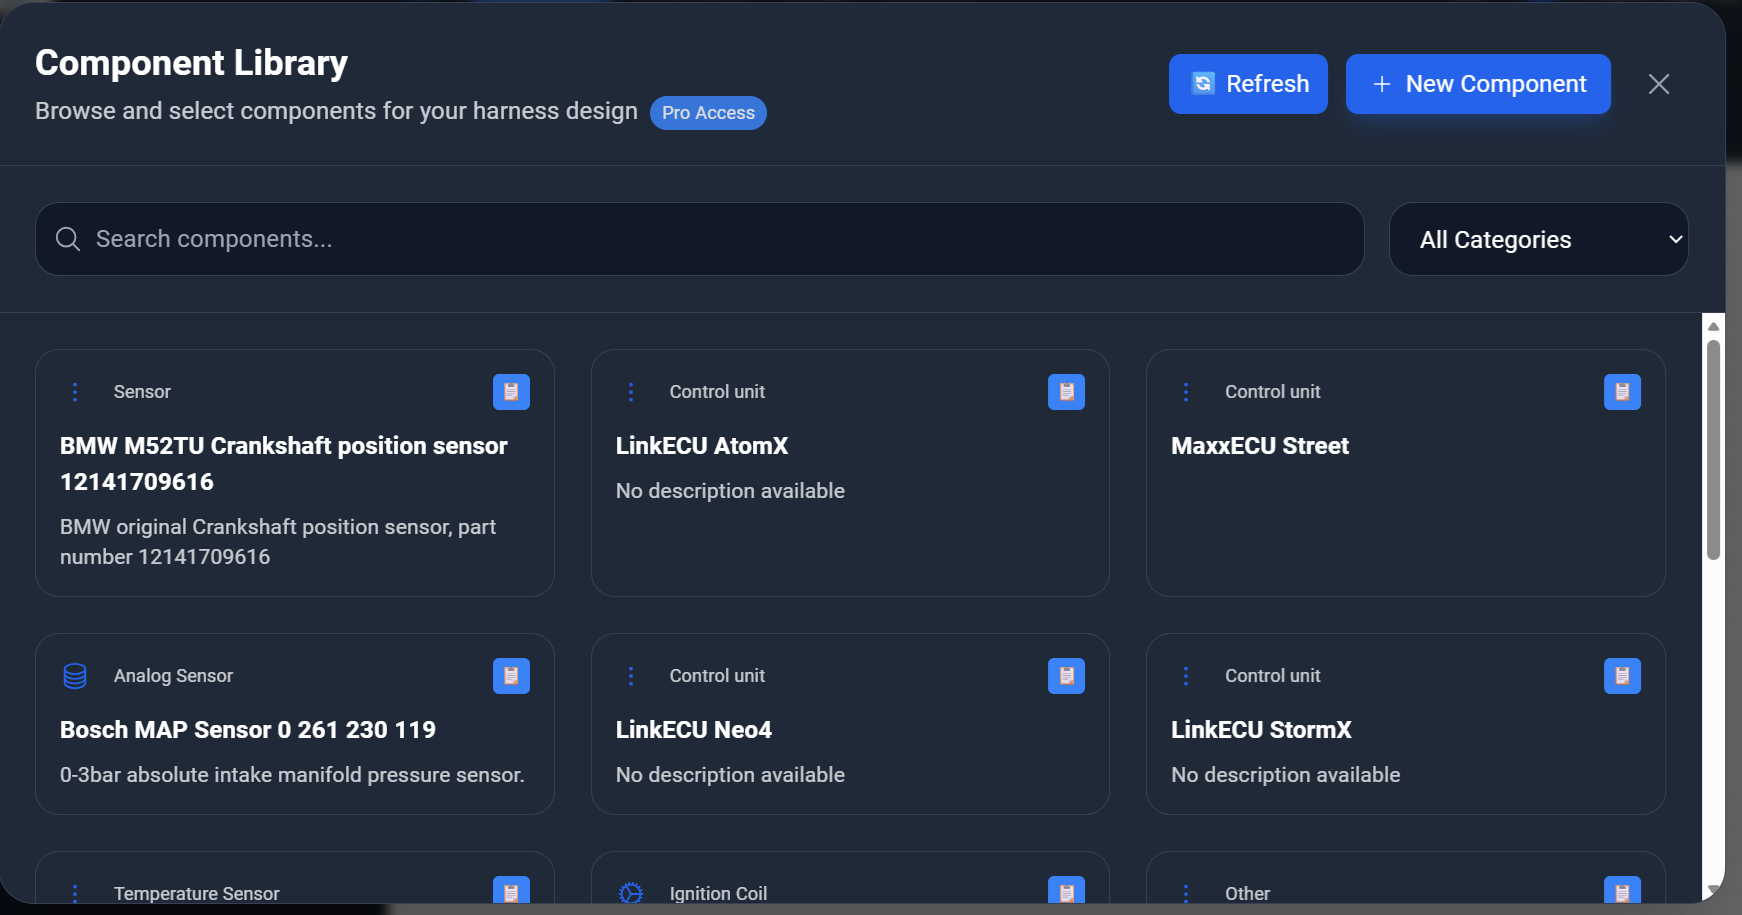Click the clipboard icon on MaxxECU Street card
The height and width of the screenshot is (915, 1742).
click(x=1622, y=392)
